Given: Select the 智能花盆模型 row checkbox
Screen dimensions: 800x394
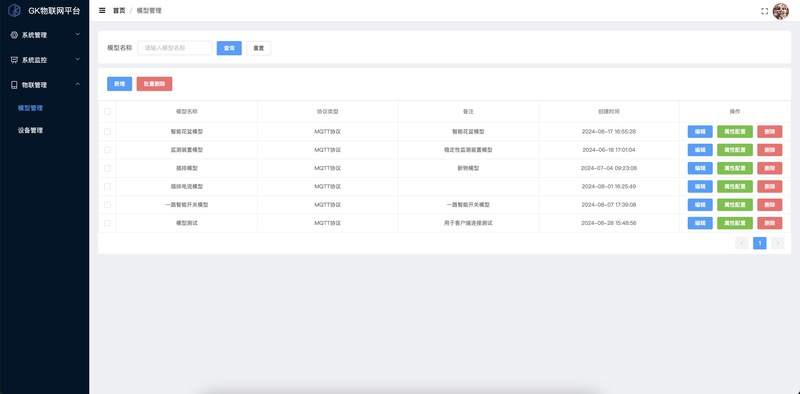Looking at the screenshot, I should click(107, 131).
